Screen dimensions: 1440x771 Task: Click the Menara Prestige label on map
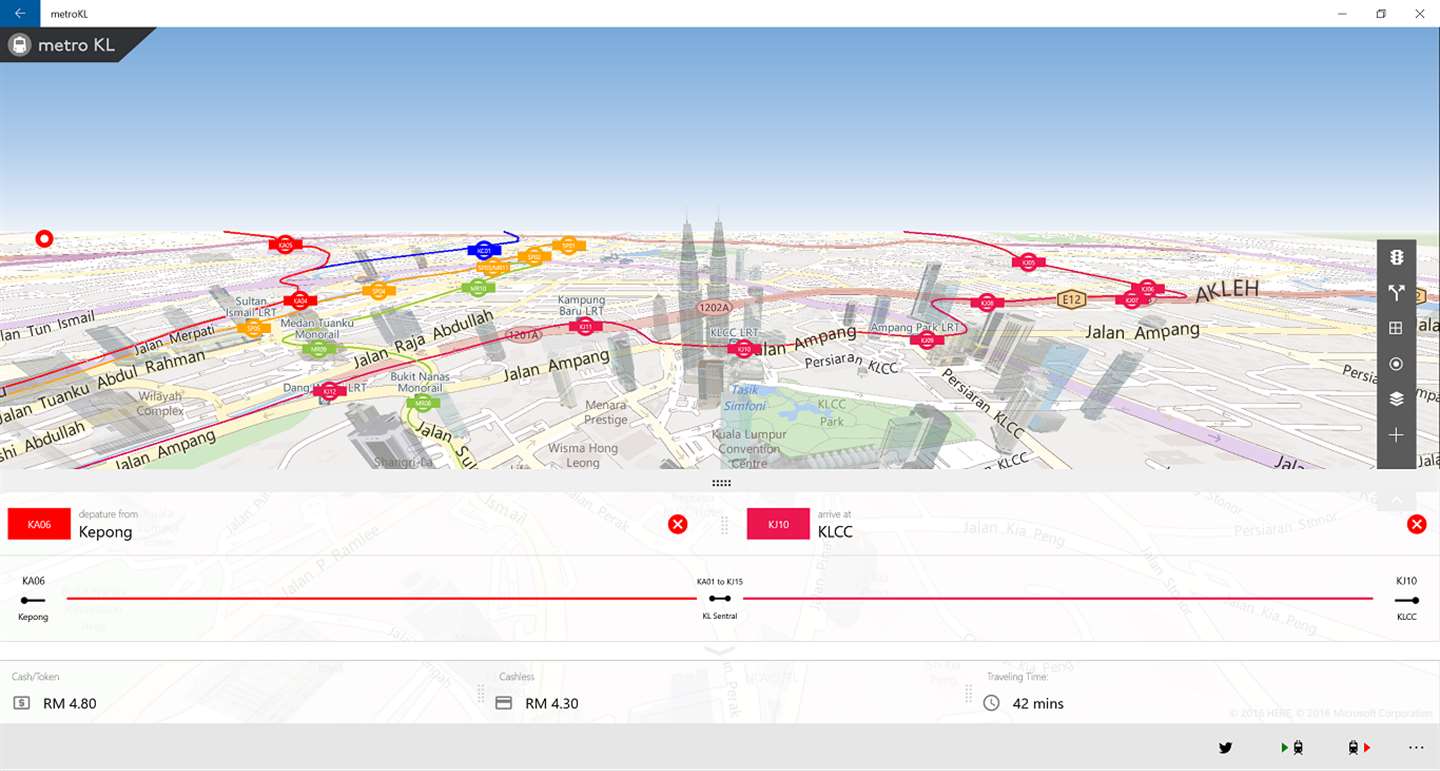pyautogui.click(x=606, y=412)
